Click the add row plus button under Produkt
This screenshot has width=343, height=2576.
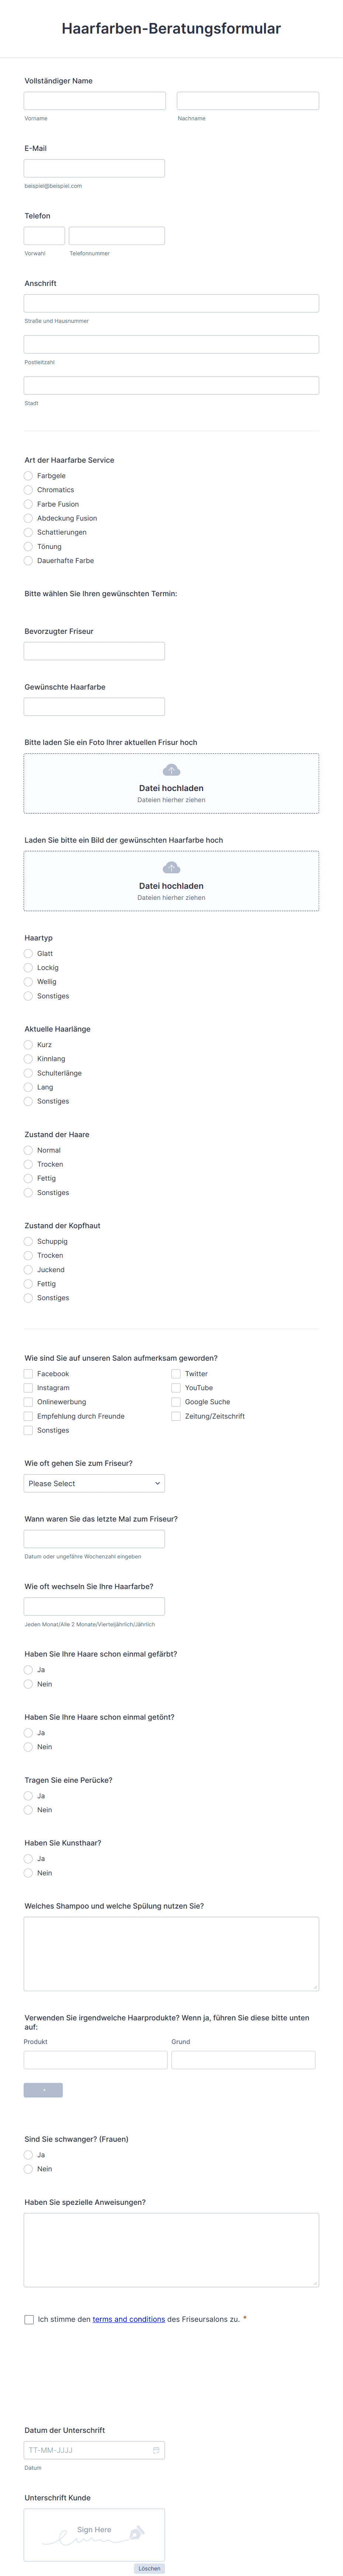pyautogui.click(x=43, y=2090)
